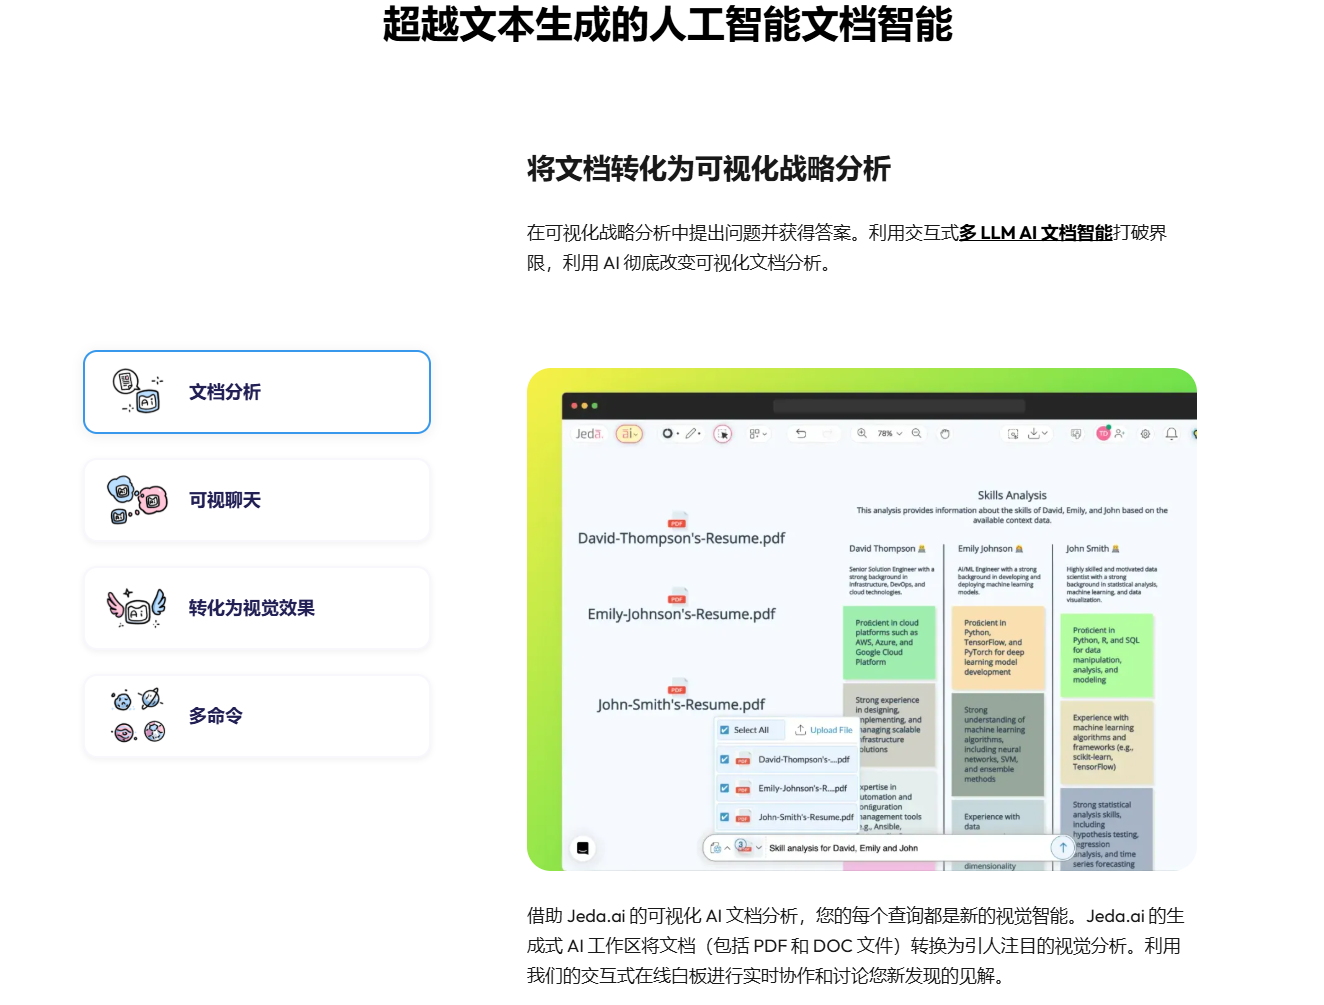The height and width of the screenshot is (1005, 1324).
Task: Click the pink TD user avatar
Action: 1103,434
